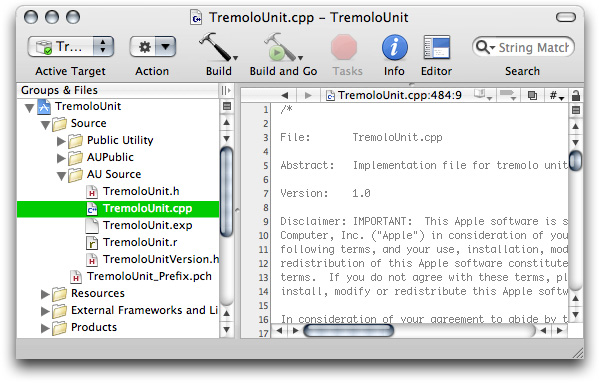Image resolution: width=599 pixels, height=384 pixels.
Task: Toggle the toolbar with the title bar pill button
Action: pos(565,17)
